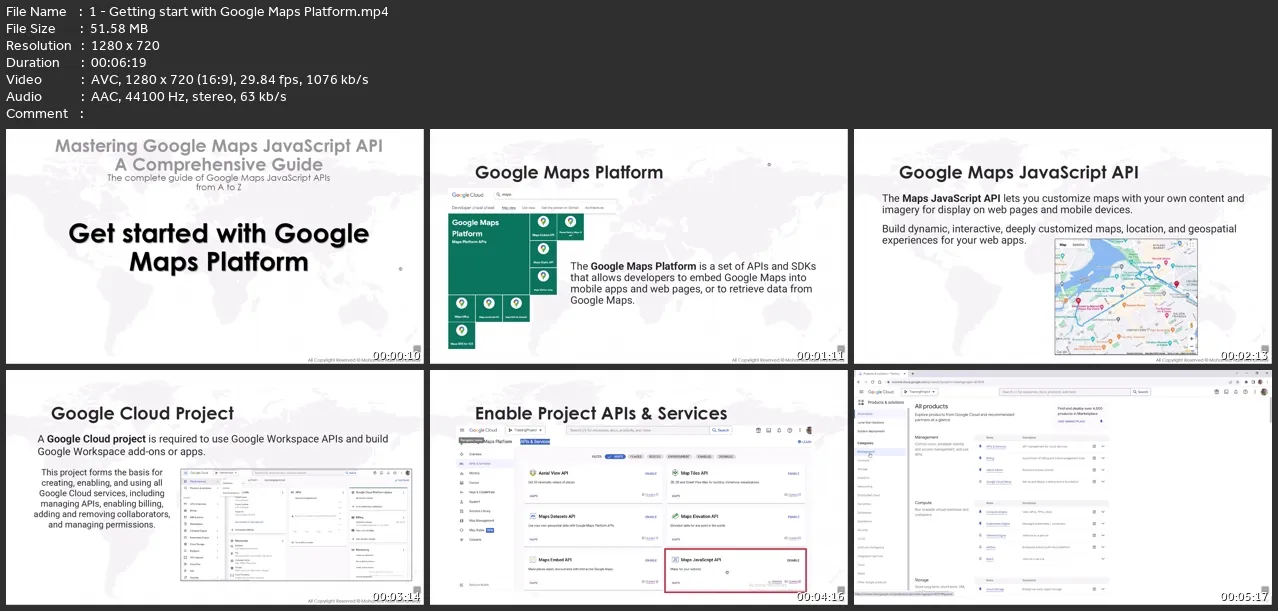Click the 00:01:11 timestamp marker

(x=821, y=355)
